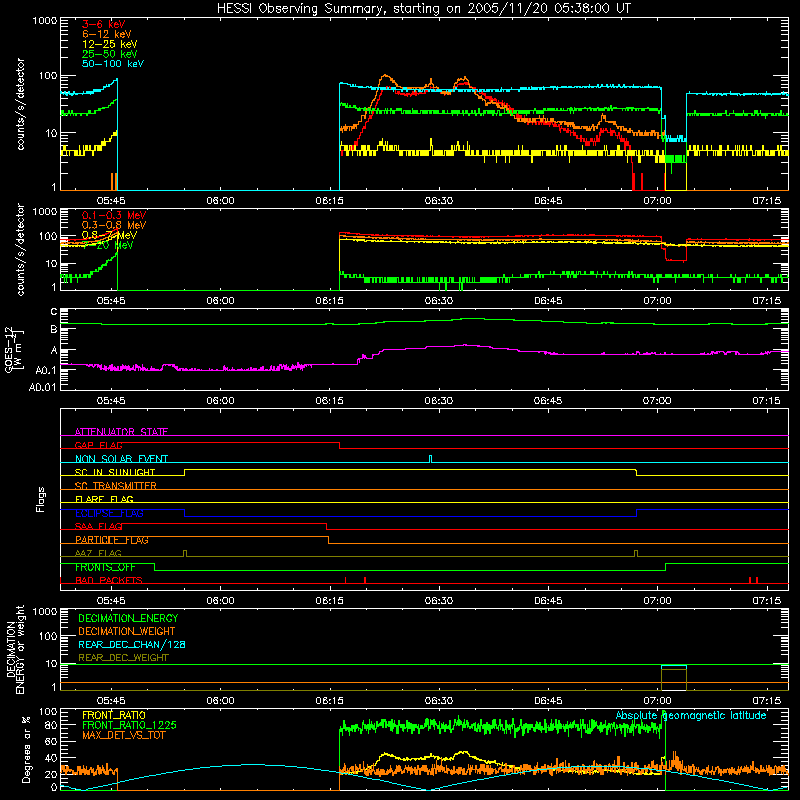Click the Degrees or % axis label
Image resolution: width=800 pixels, height=800 pixels.
pos(26,749)
